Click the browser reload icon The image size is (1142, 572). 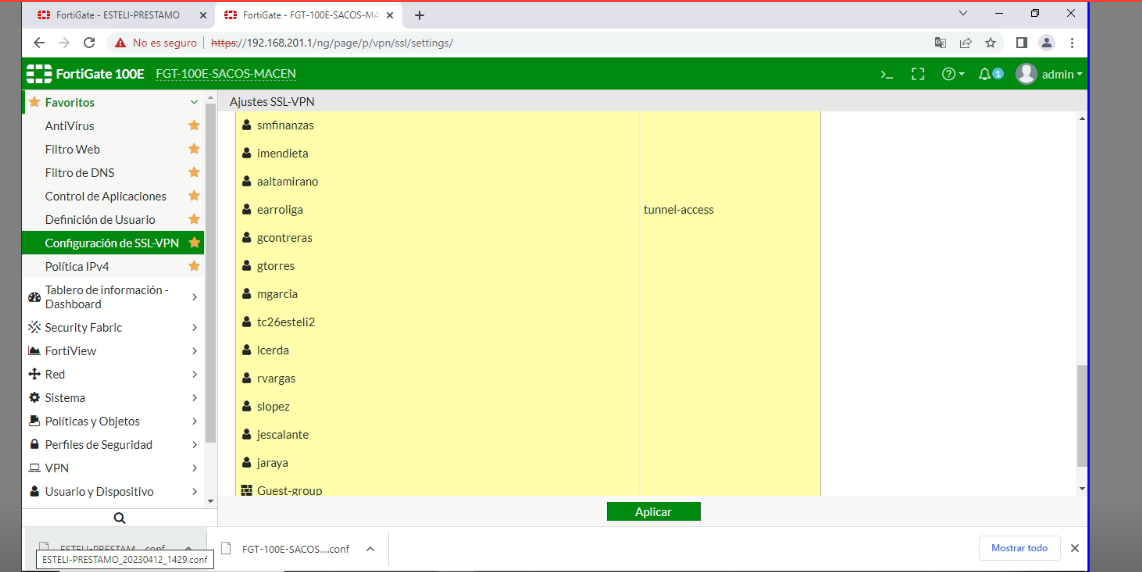pos(89,43)
